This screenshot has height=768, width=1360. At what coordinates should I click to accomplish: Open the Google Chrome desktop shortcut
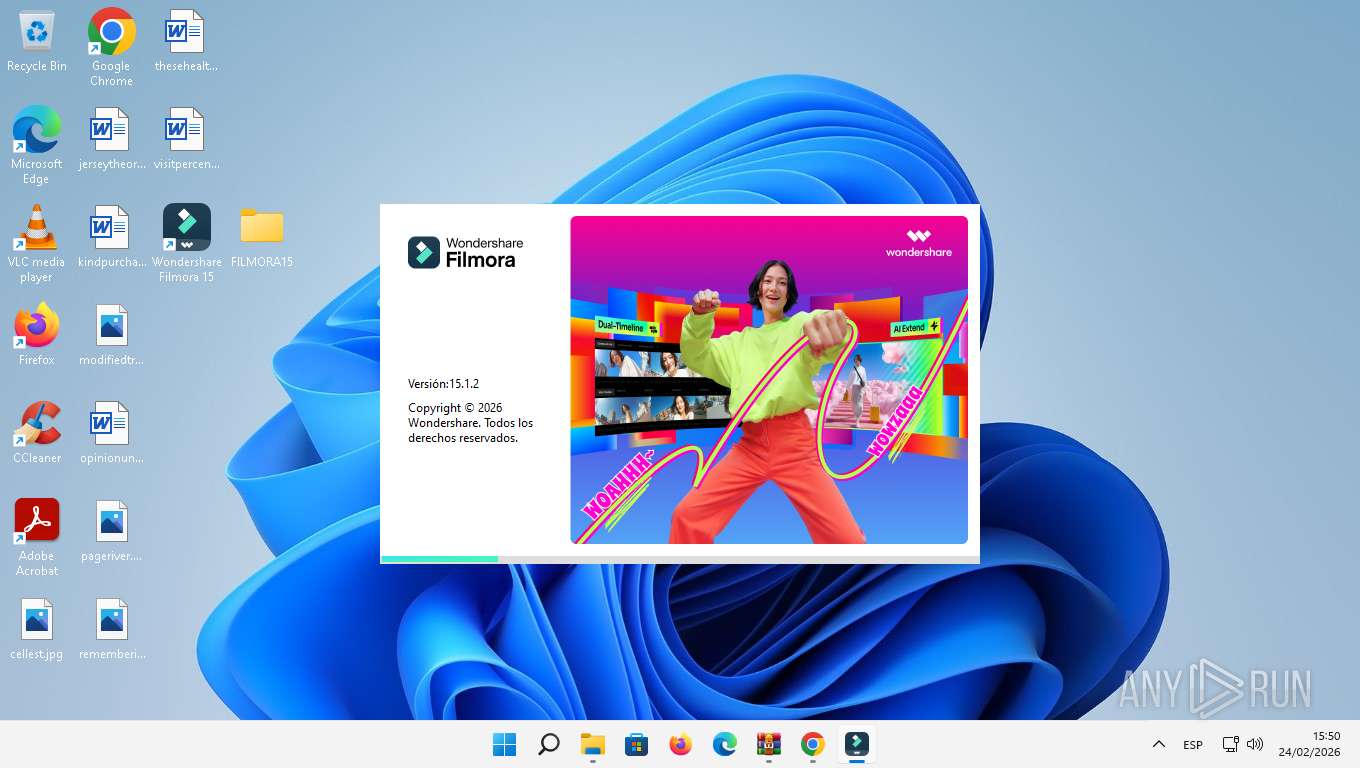[111, 47]
